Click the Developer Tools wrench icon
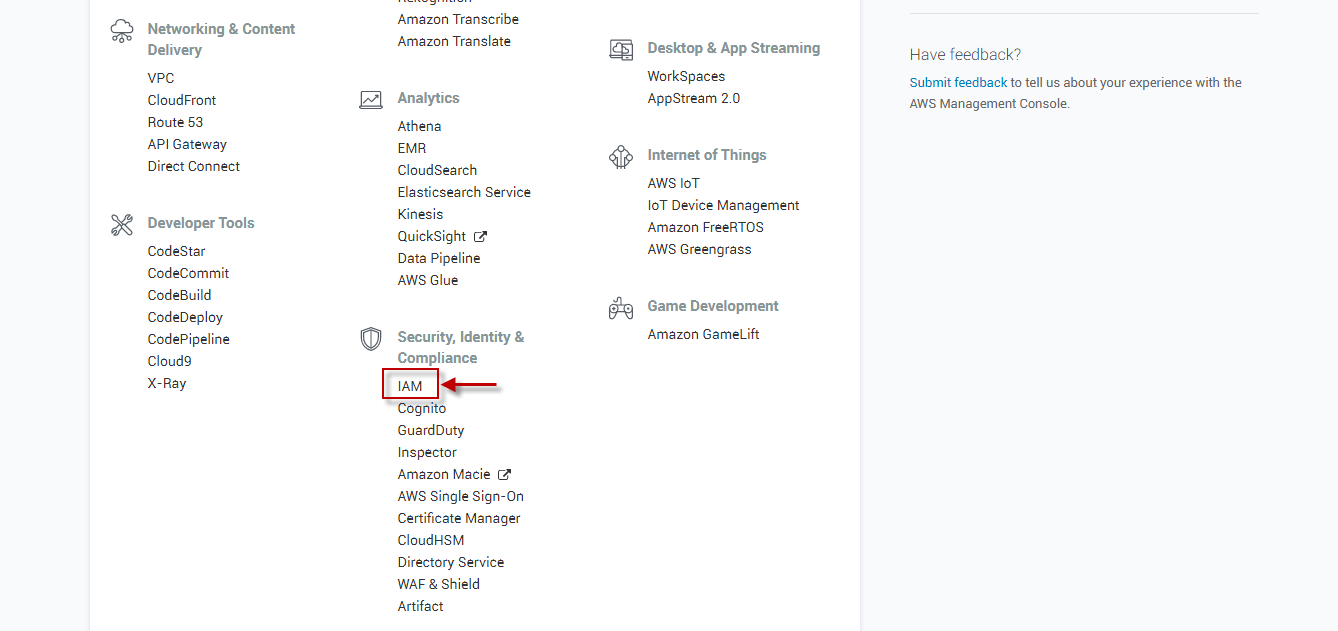The height and width of the screenshot is (631, 1338). [x=122, y=225]
